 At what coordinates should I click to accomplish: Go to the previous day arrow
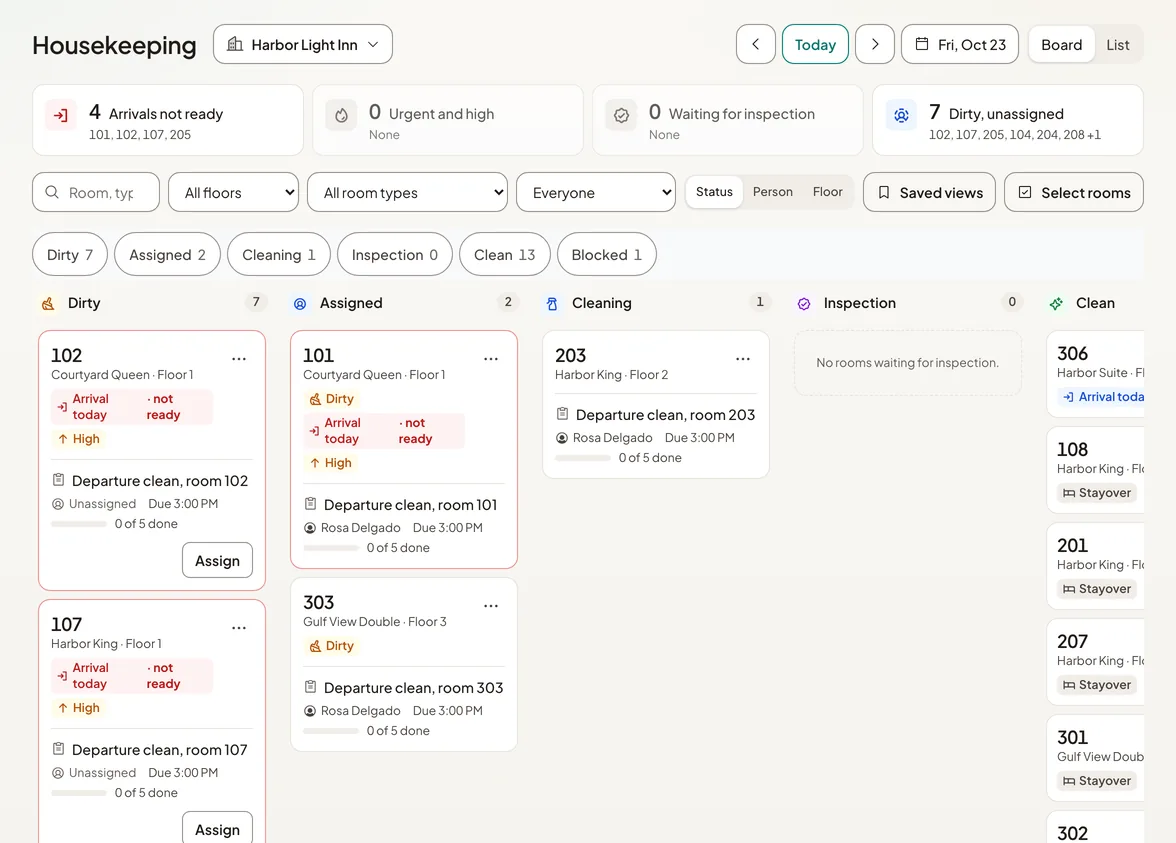click(755, 44)
